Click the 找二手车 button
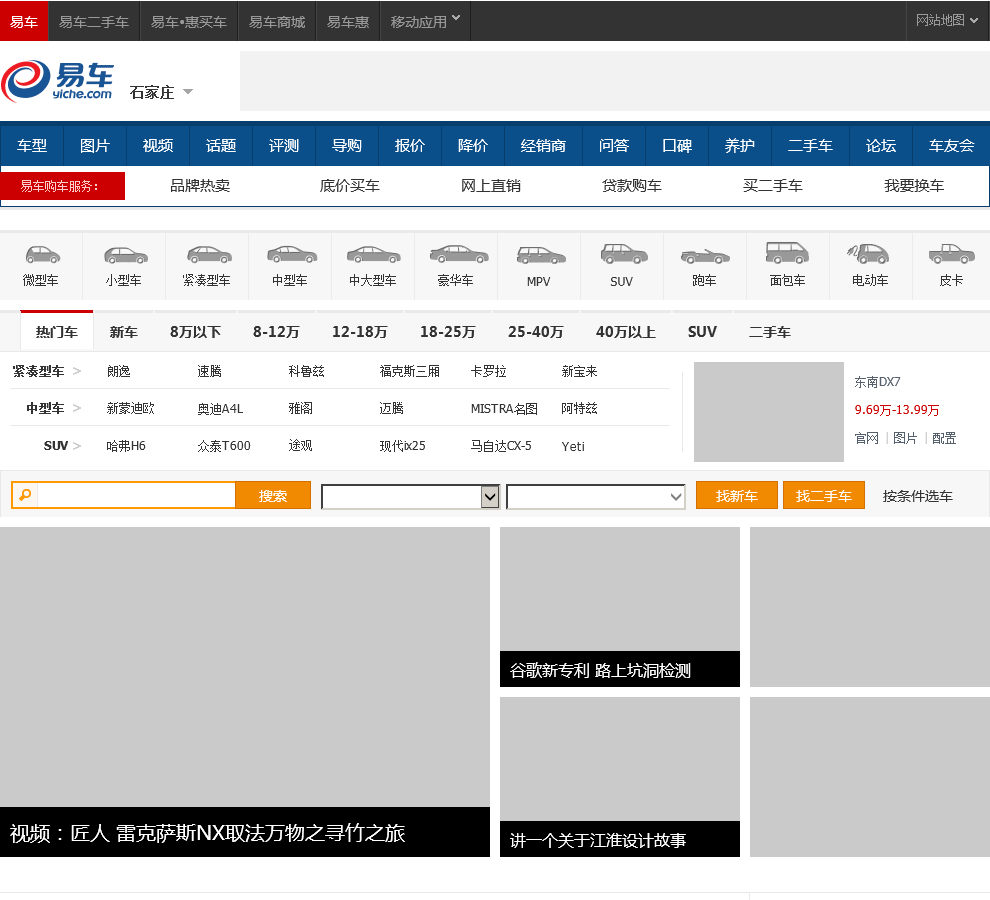Screen dimensions: 990x900 click(x=823, y=495)
